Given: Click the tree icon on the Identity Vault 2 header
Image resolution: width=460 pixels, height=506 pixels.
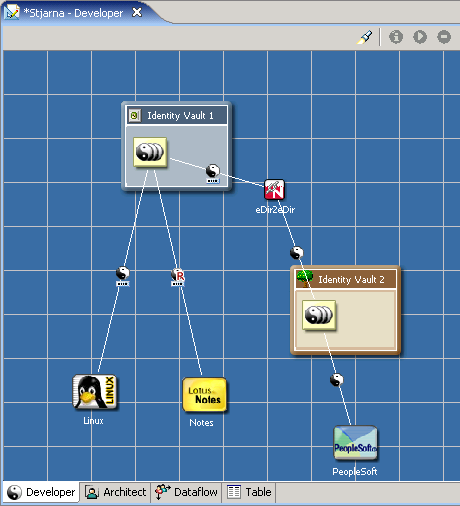Looking at the screenshot, I should (x=305, y=278).
